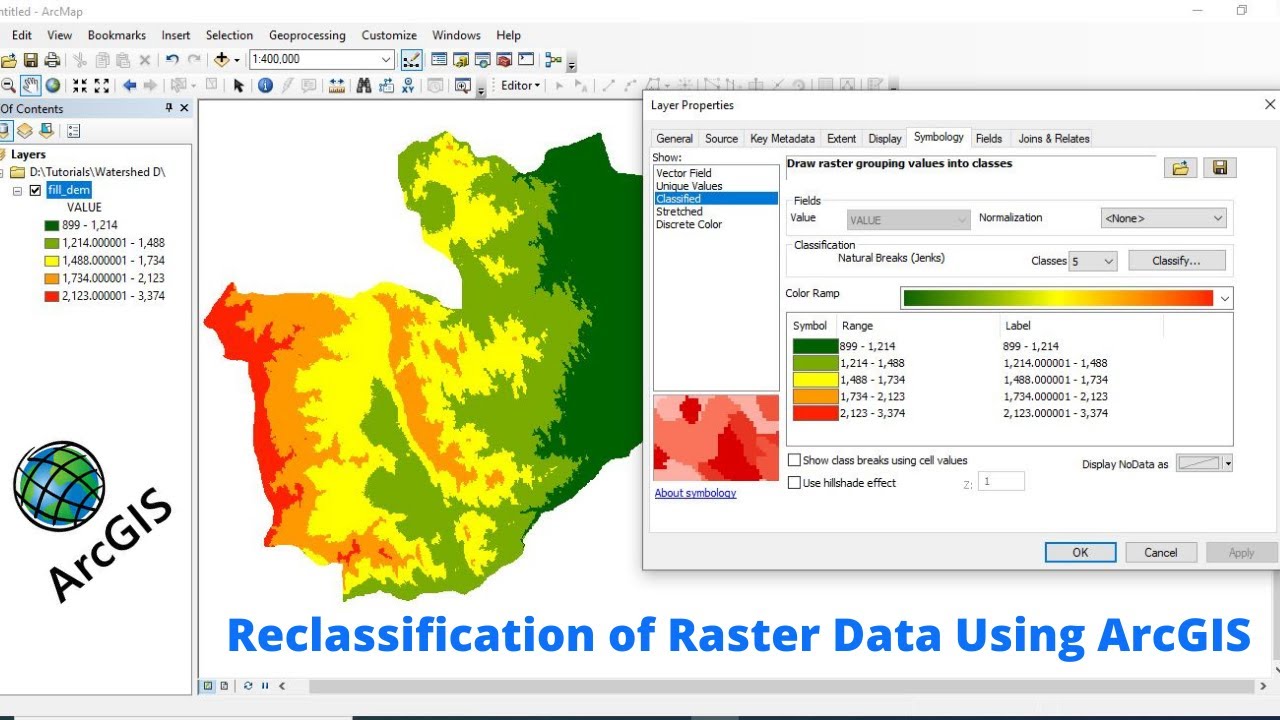Open the Find binoculars tool
This screenshot has height=720, width=1280.
pyautogui.click(x=364, y=86)
